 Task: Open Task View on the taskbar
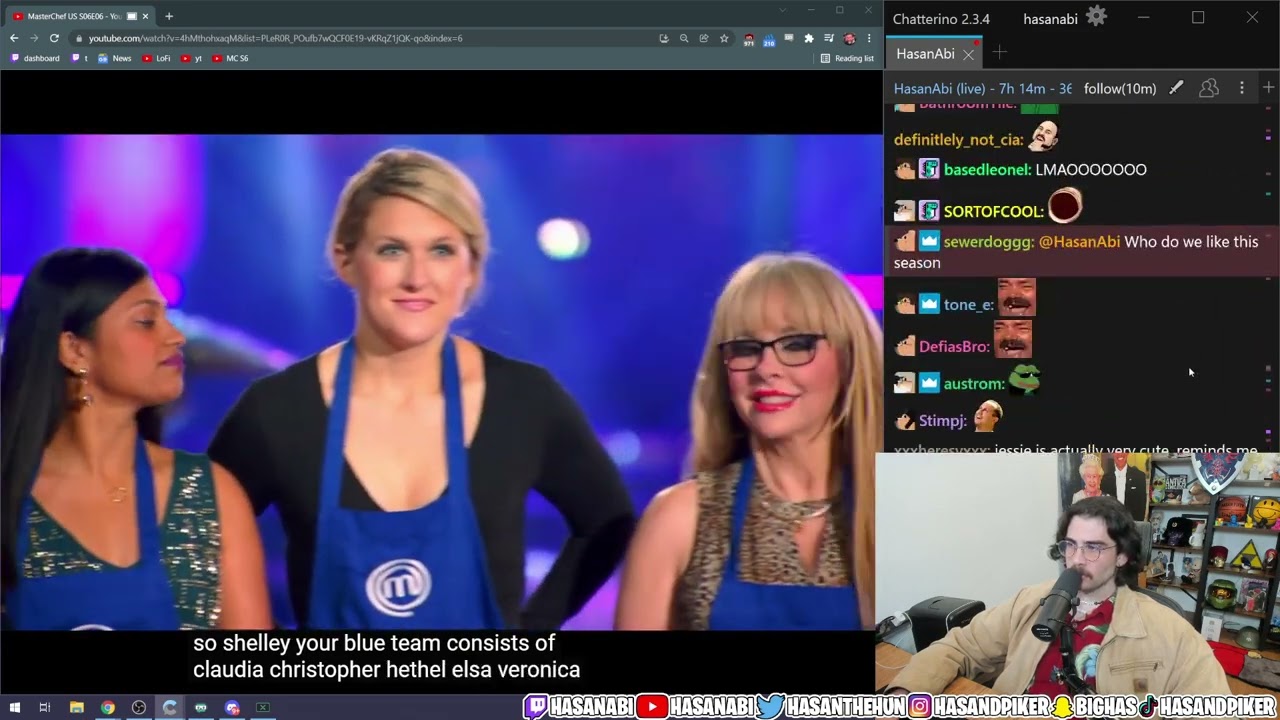click(x=45, y=708)
